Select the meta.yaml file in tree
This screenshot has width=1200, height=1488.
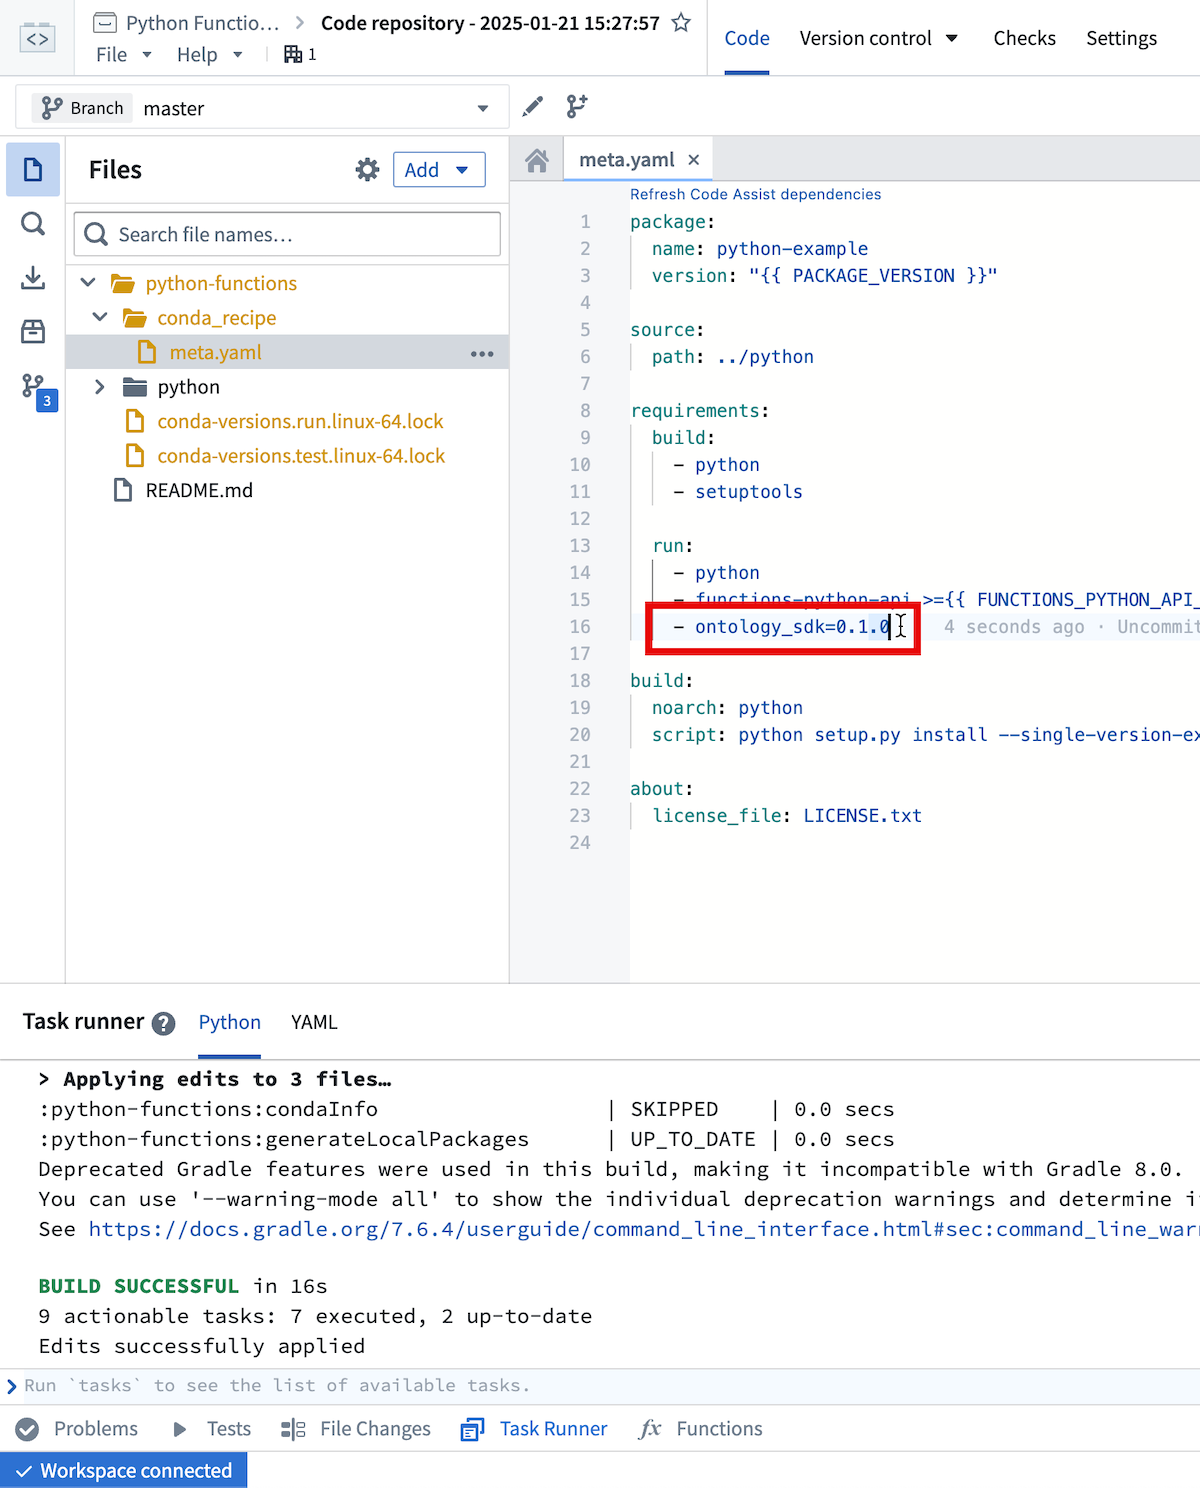click(x=287, y=352)
